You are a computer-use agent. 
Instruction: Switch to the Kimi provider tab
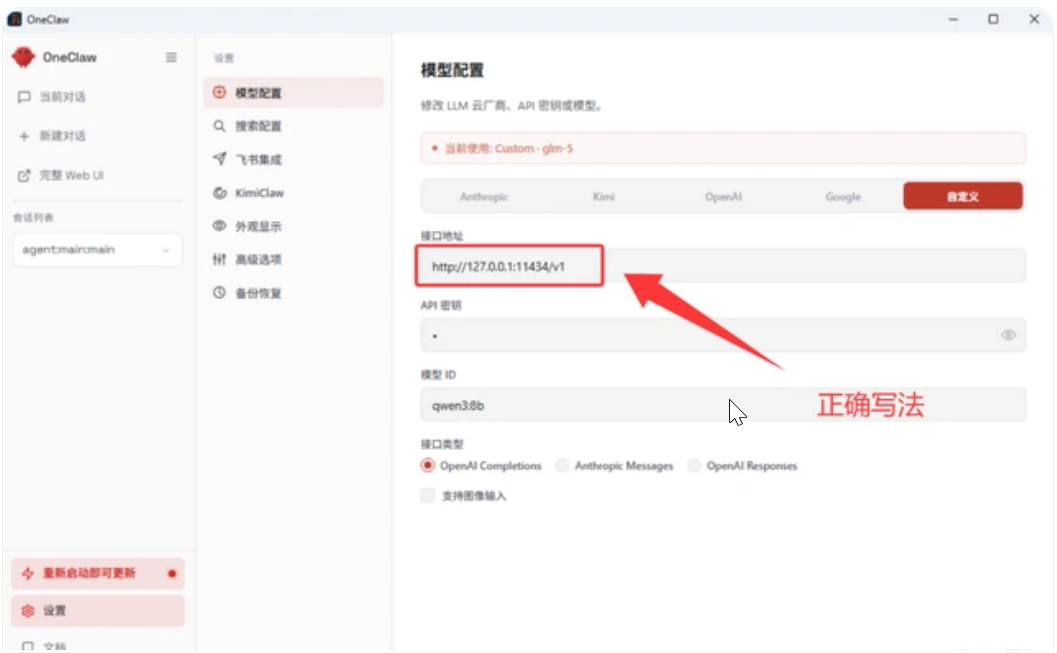coord(603,196)
